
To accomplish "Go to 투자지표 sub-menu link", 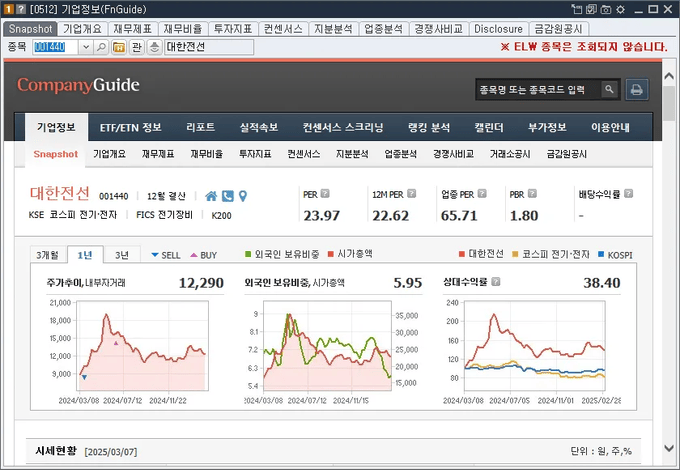I will tap(255, 154).
